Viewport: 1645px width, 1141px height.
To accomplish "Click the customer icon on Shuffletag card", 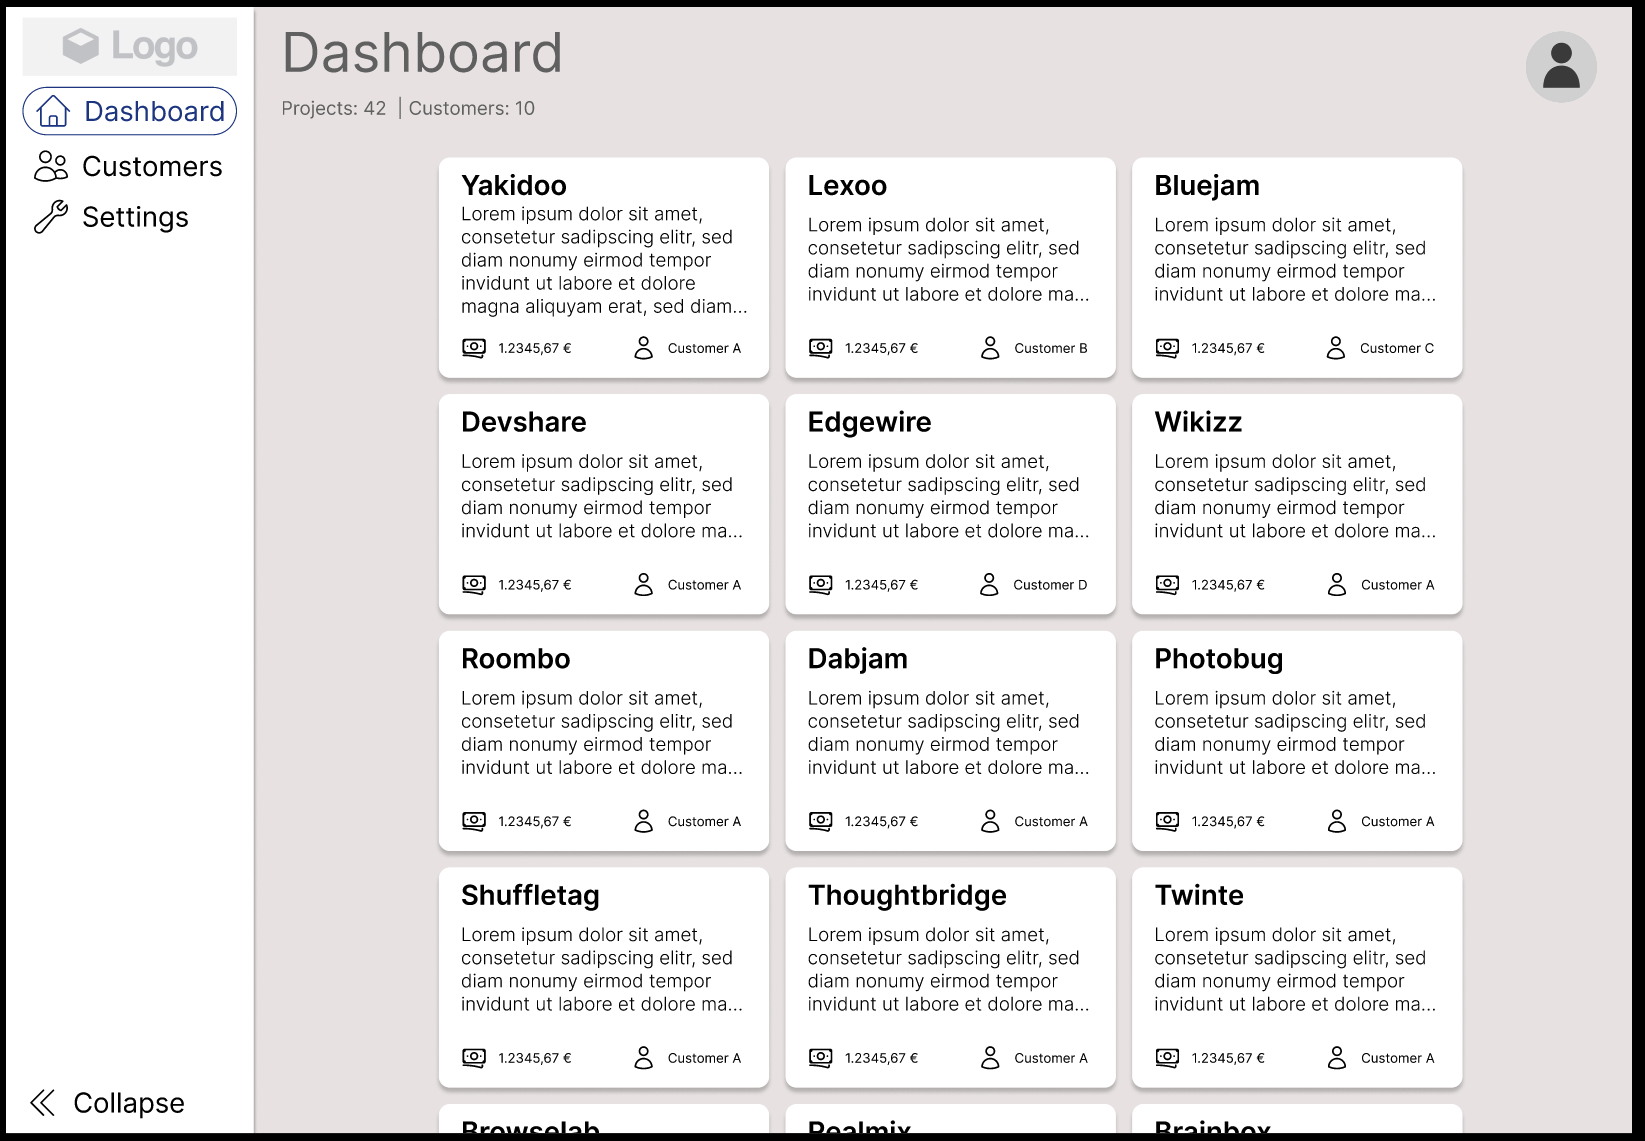I will point(644,1058).
